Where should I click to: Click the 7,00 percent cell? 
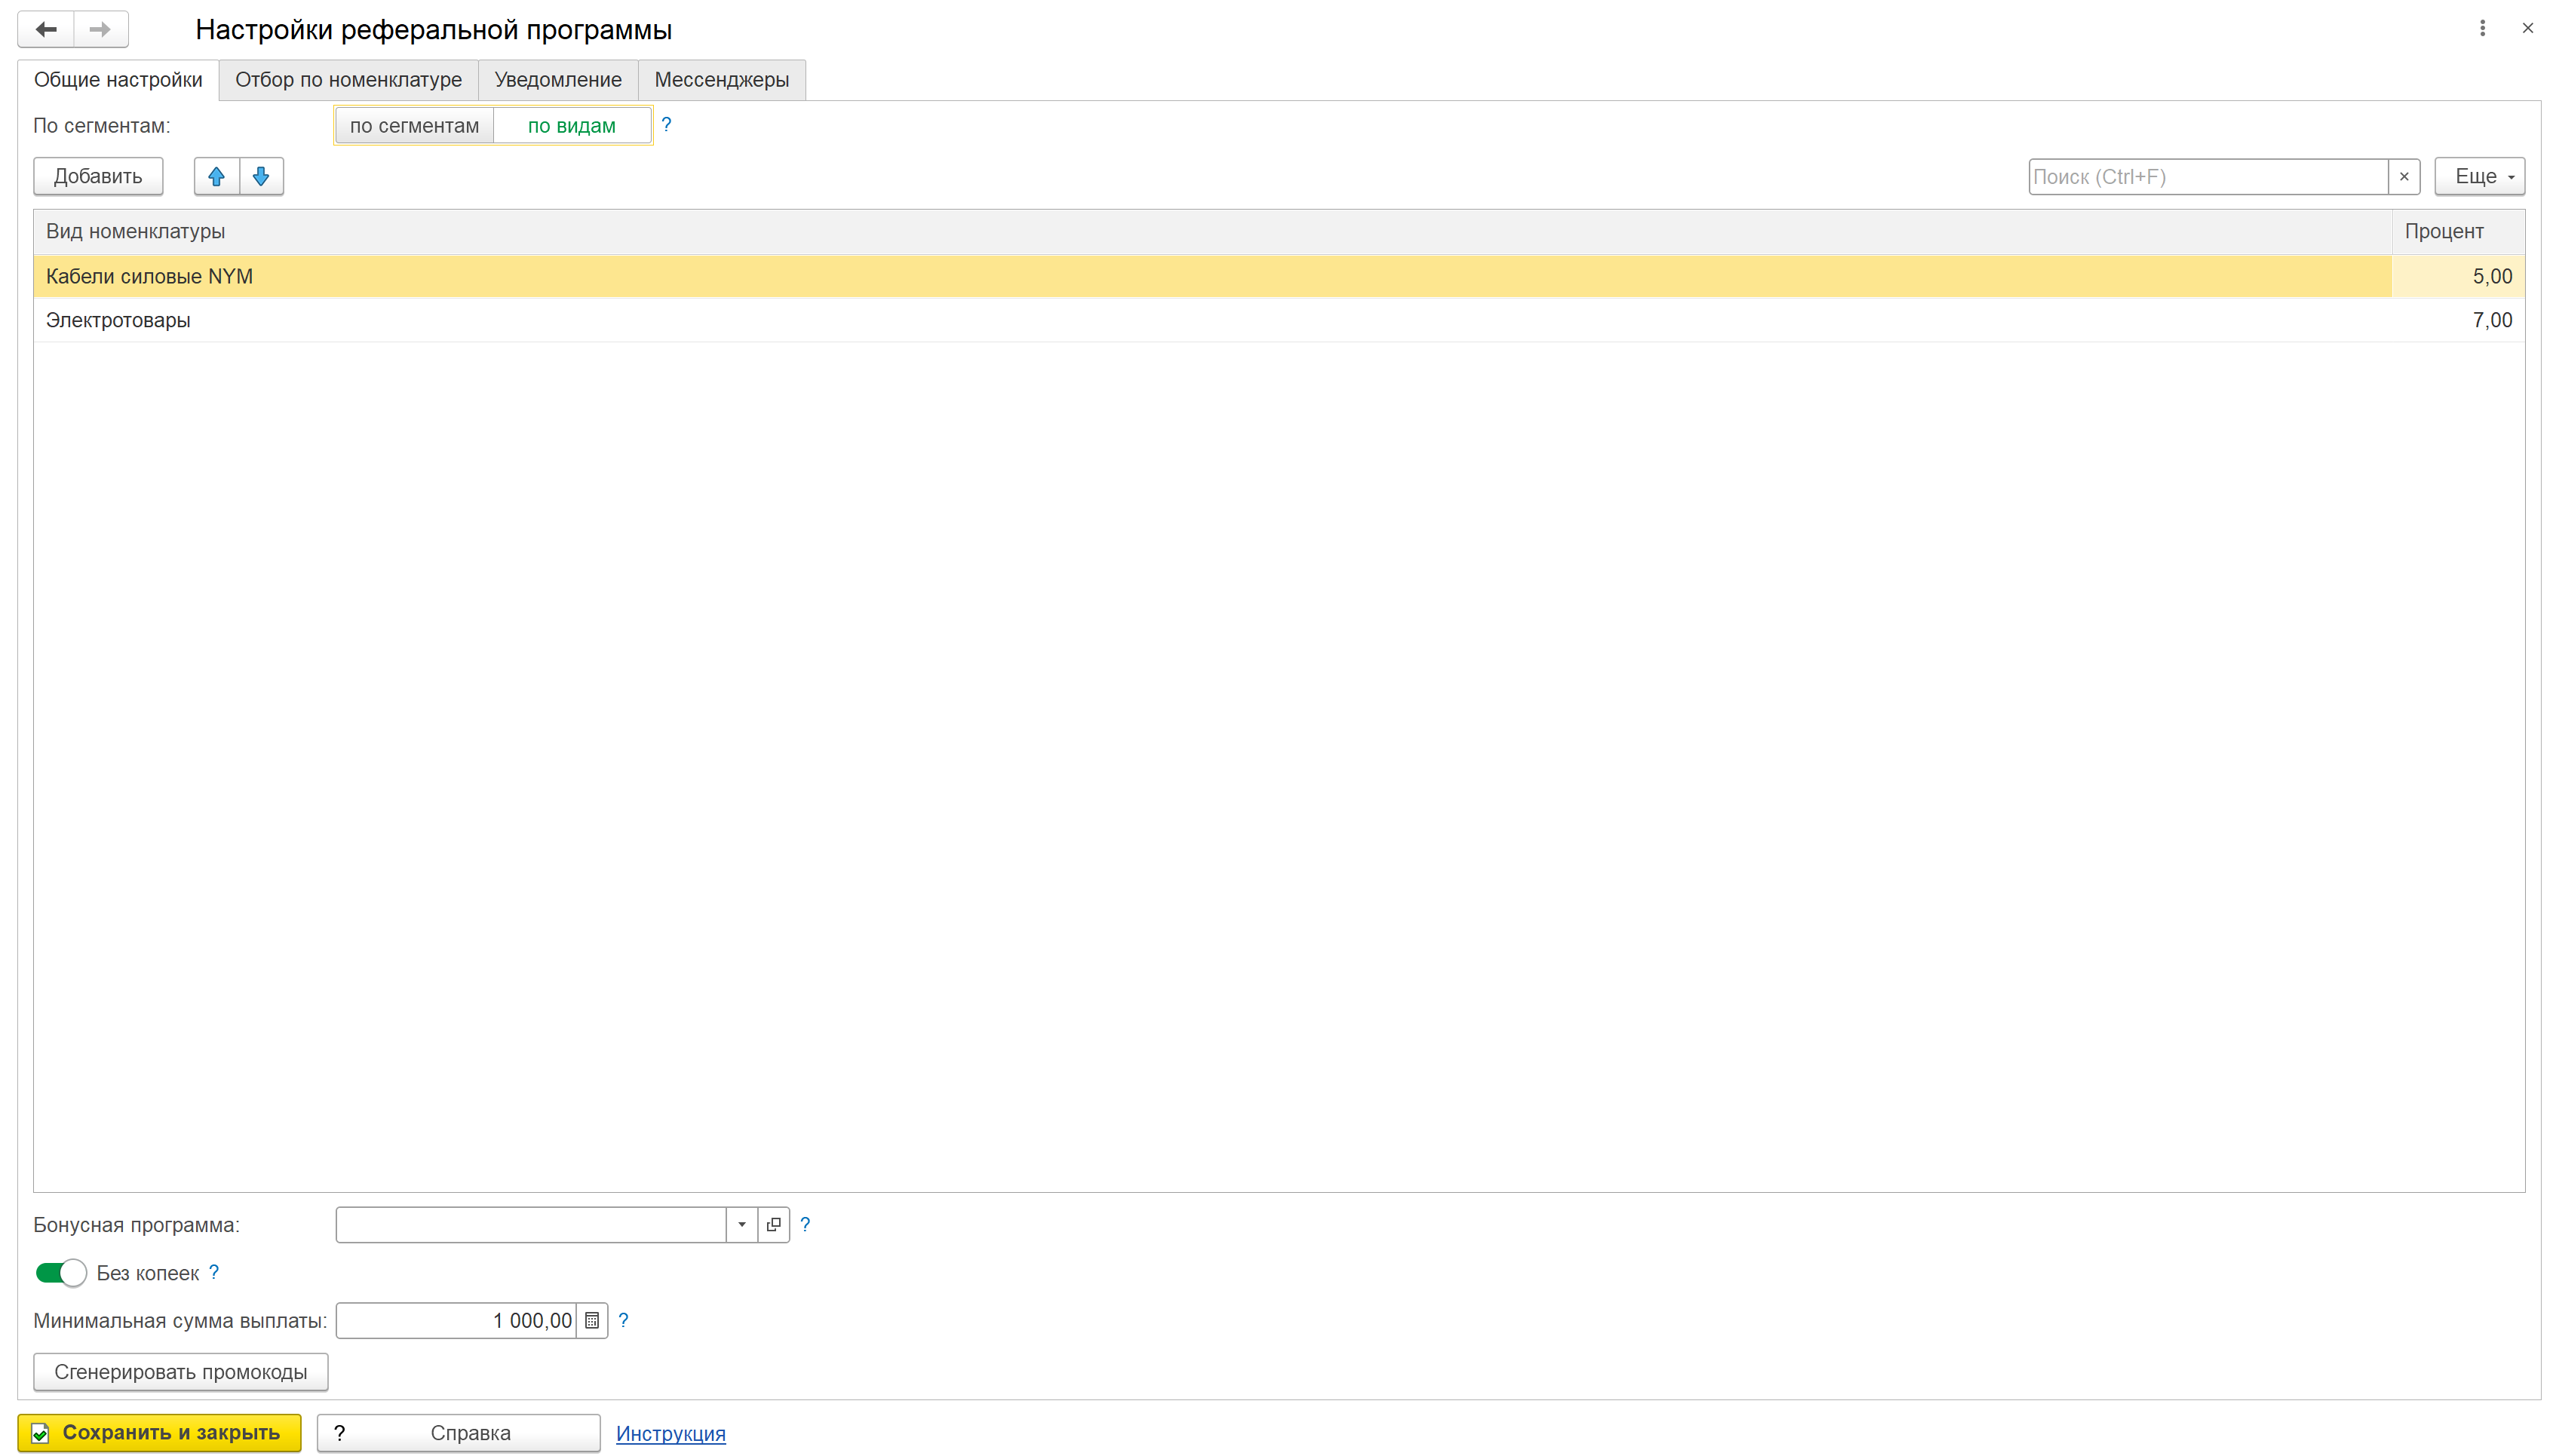(x=2458, y=320)
